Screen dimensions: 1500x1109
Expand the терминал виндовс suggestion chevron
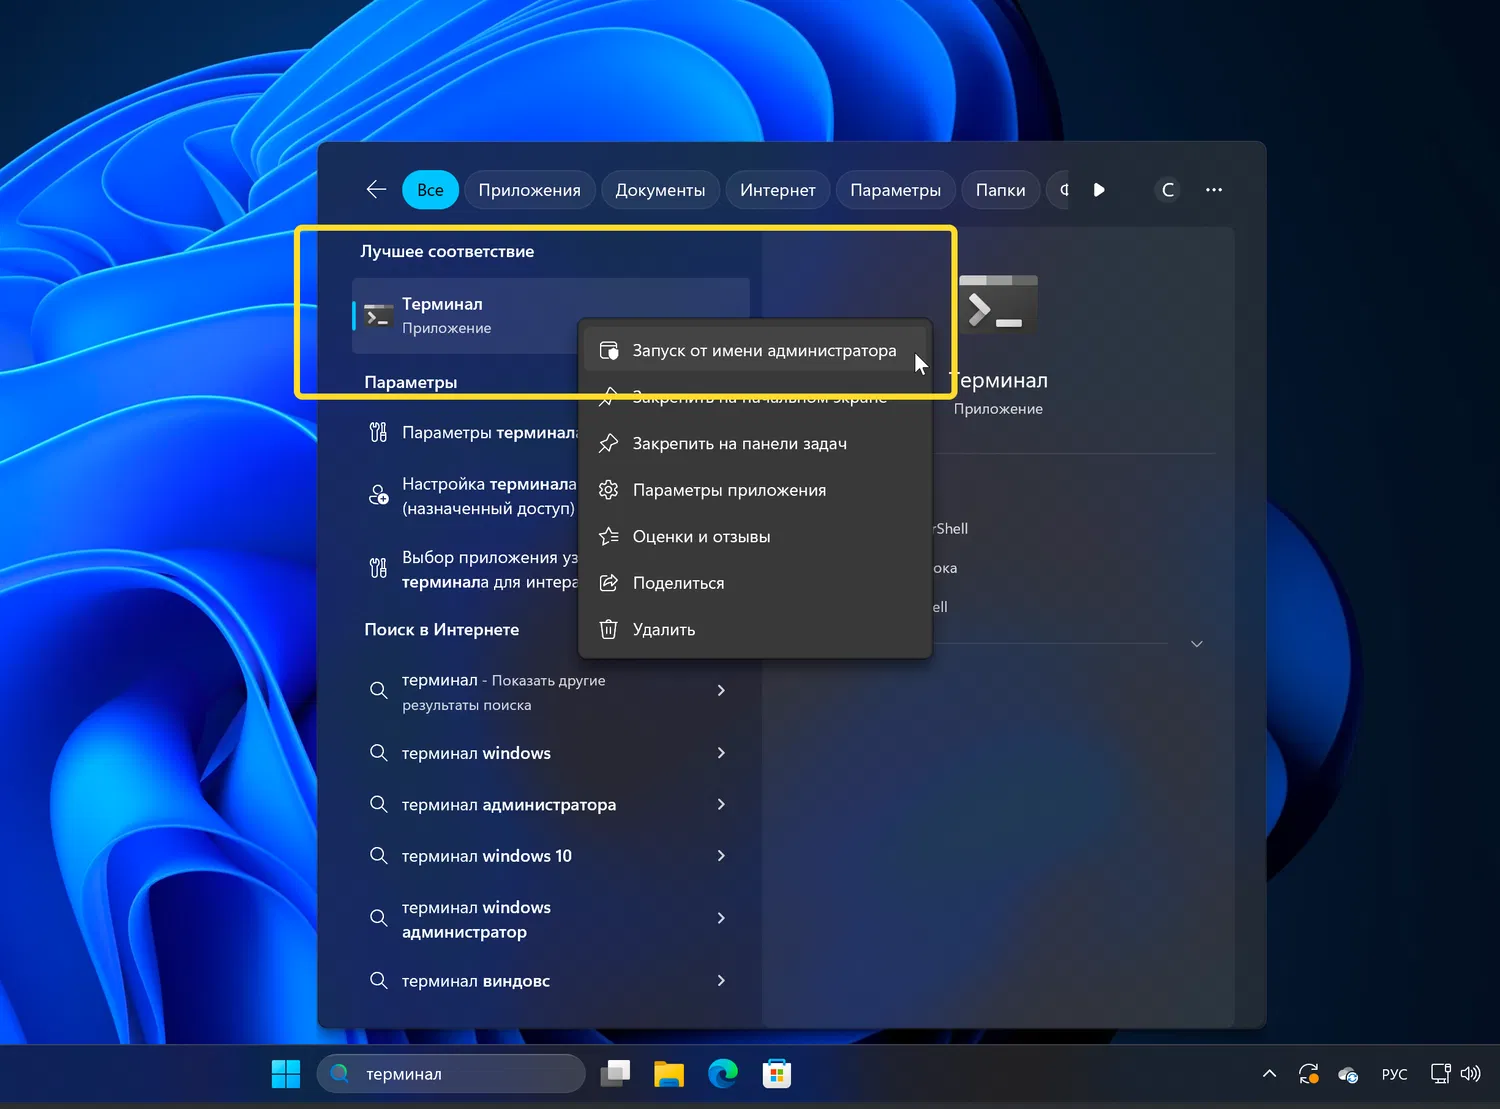point(721,981)
